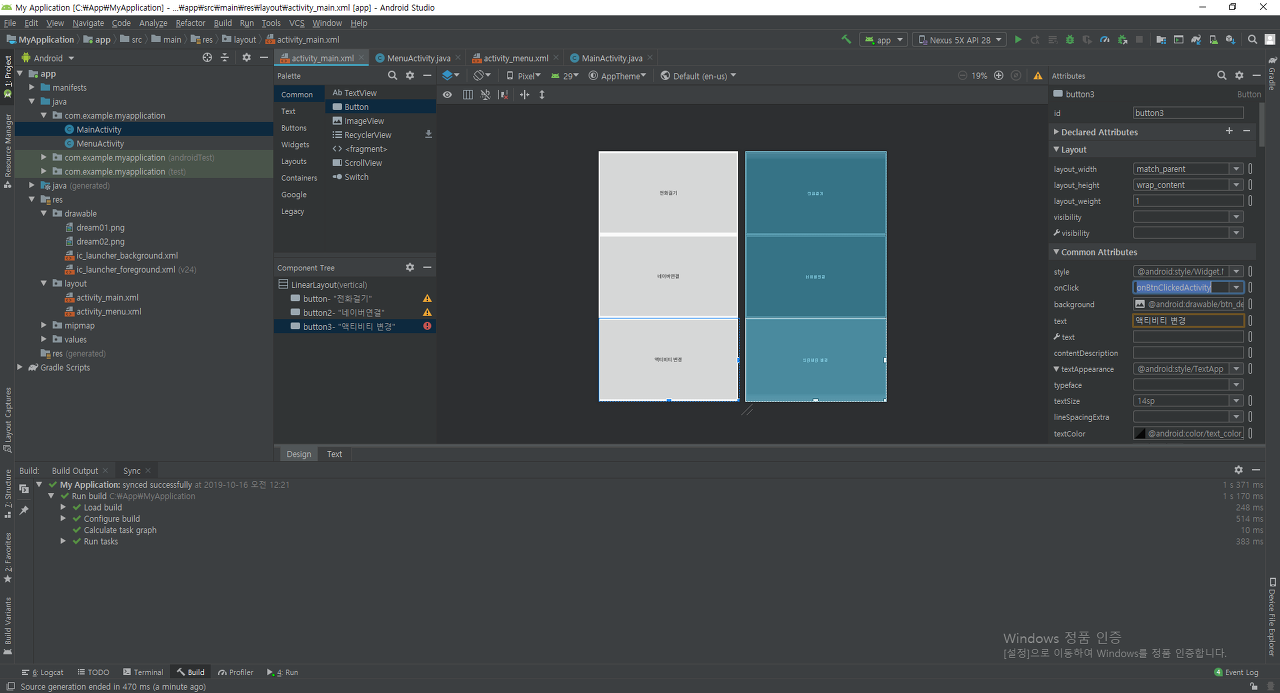Select MenuActivity in project tree
1280x693 pixels.
click(100, 144)
